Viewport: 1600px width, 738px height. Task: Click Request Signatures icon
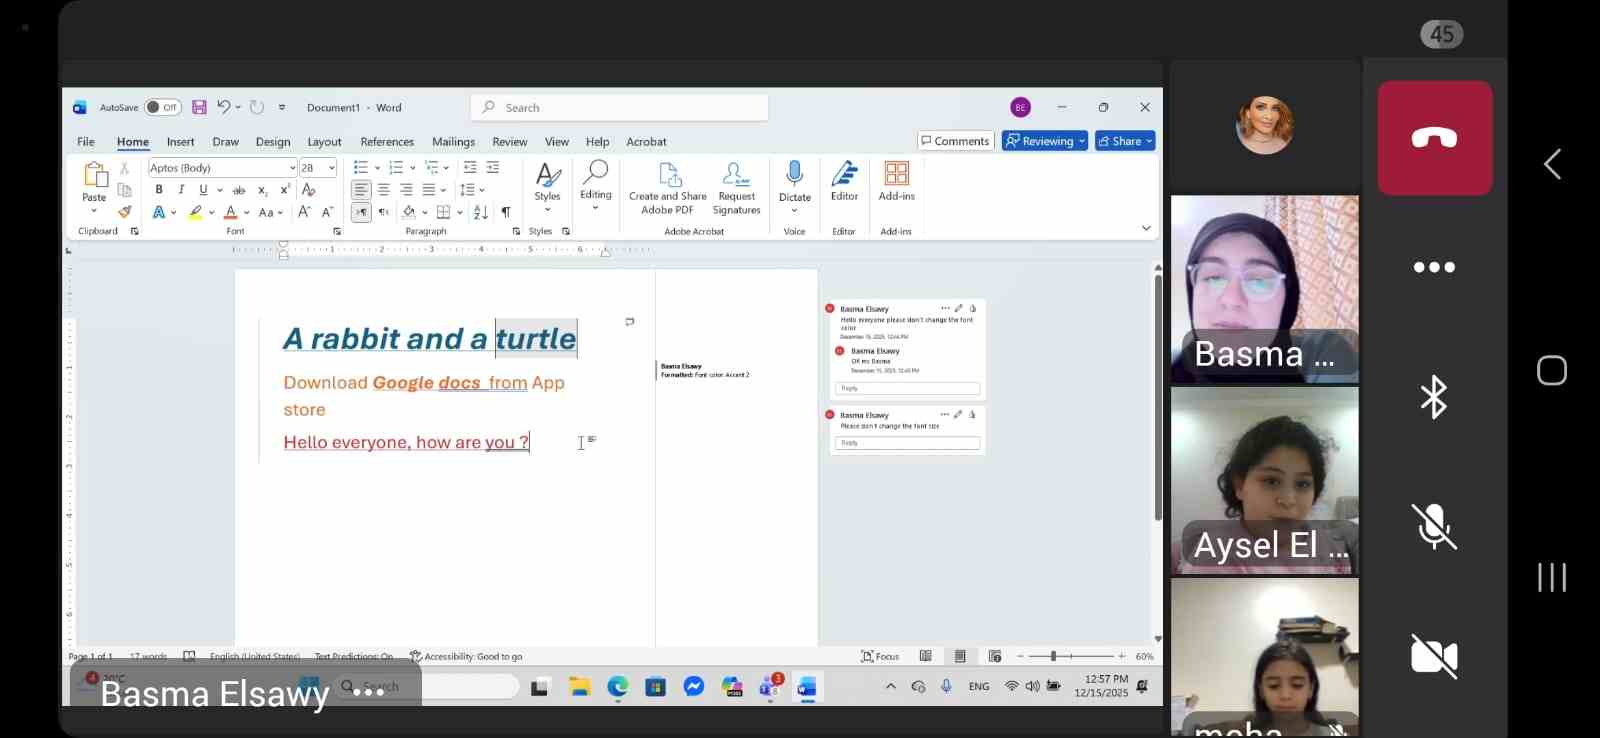[736, 188]
